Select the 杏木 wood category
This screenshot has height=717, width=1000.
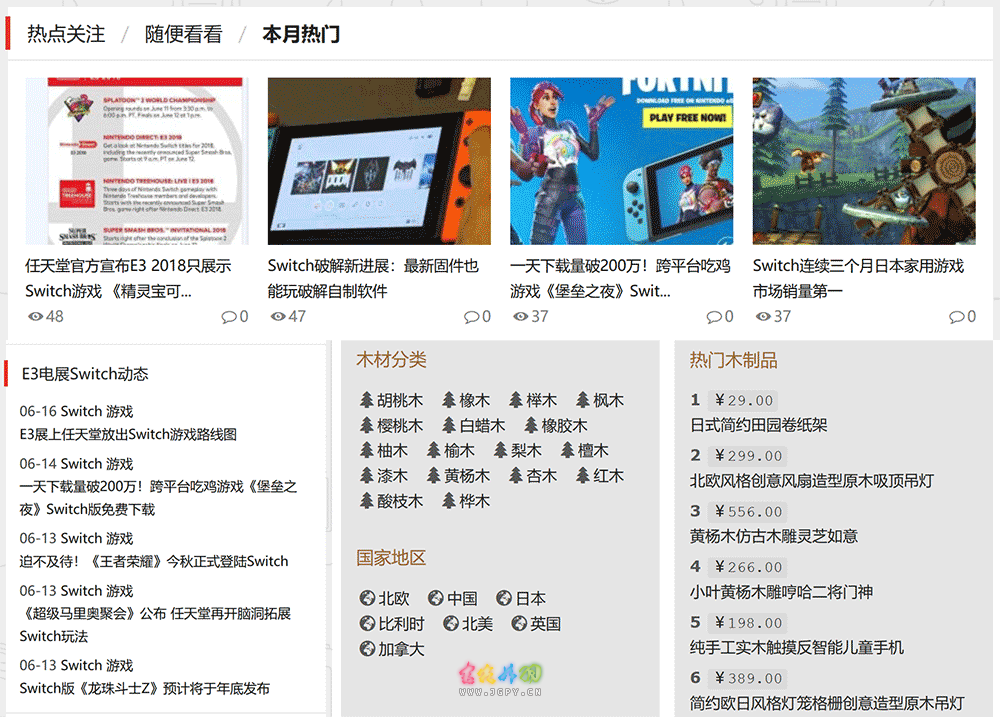point(533,476)
